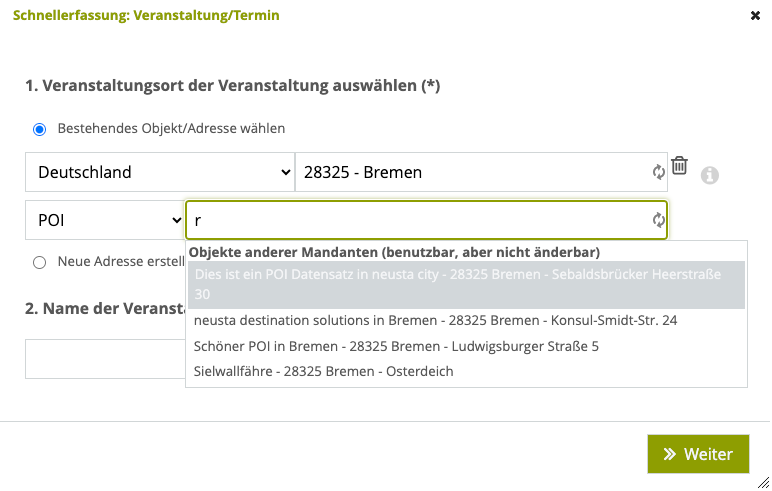772x491 pixels.
Task: Click the Weiter button
Action: point(698,454)
